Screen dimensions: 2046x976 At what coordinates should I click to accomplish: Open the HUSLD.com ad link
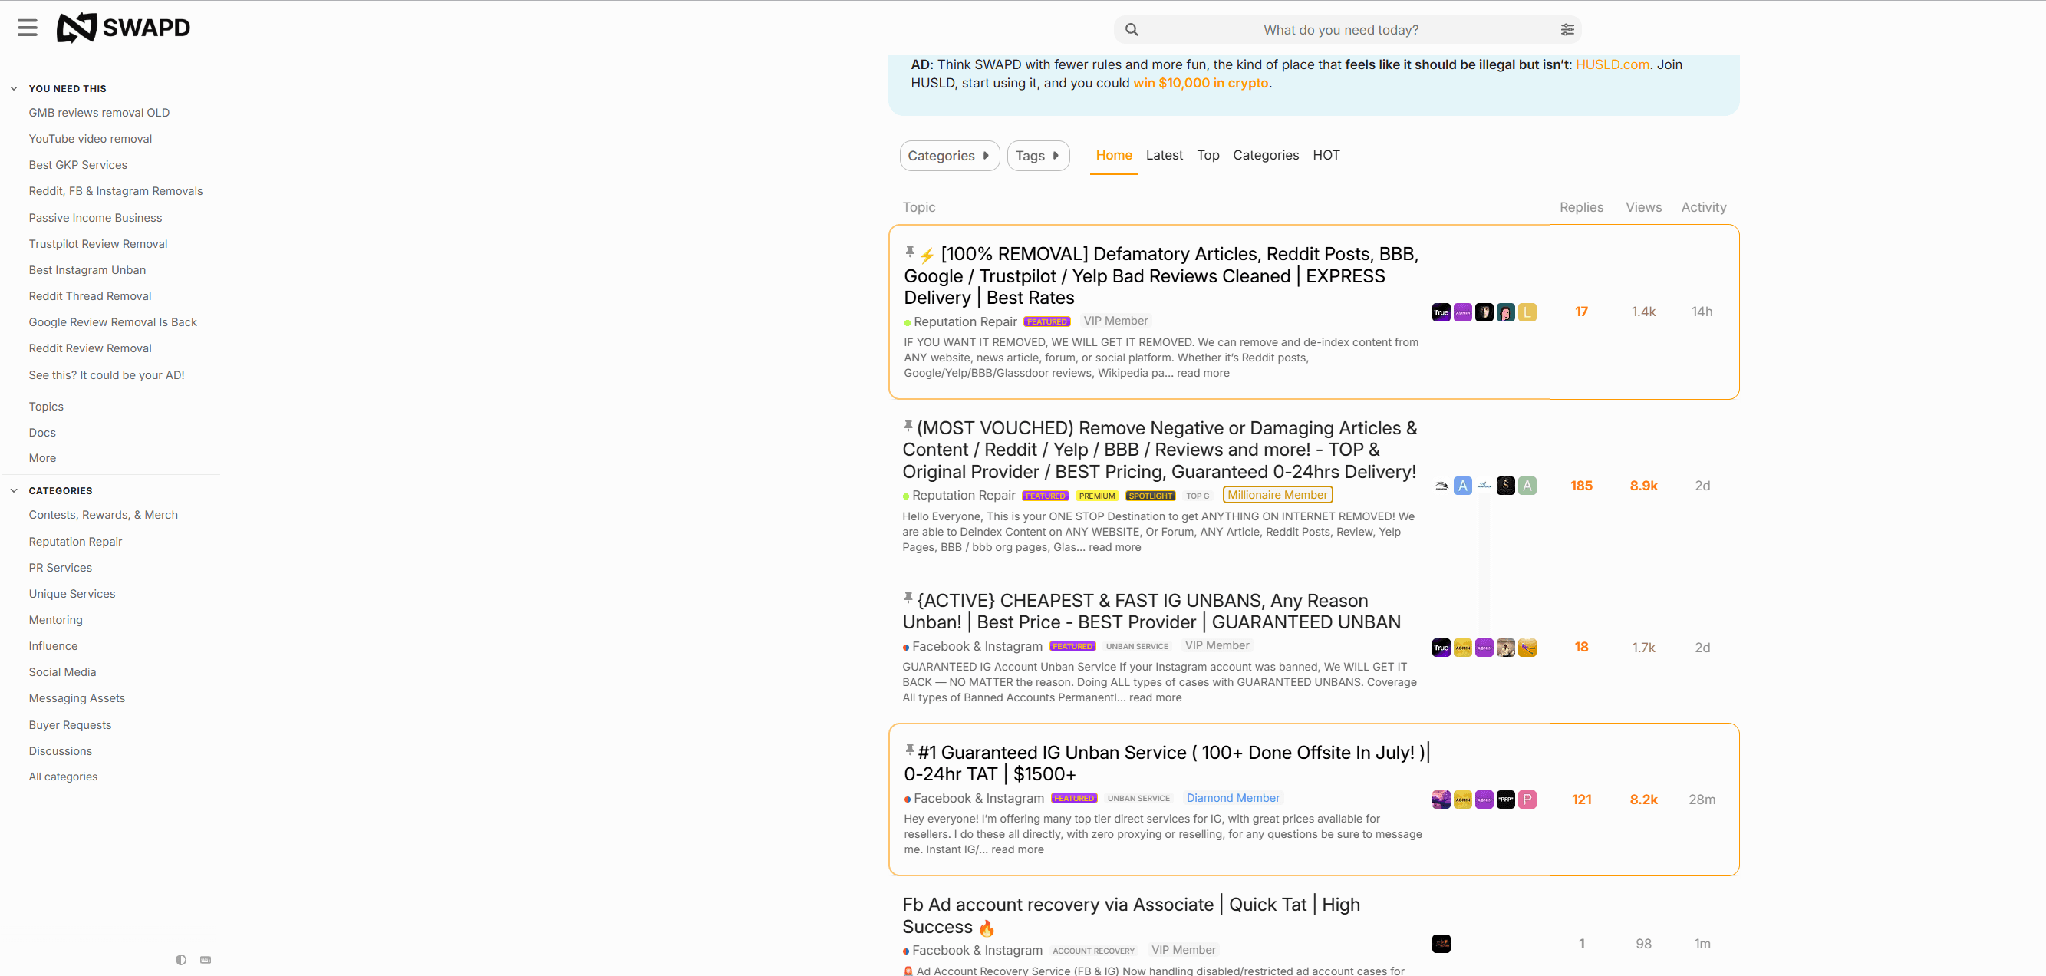(x=1612, y=65)
